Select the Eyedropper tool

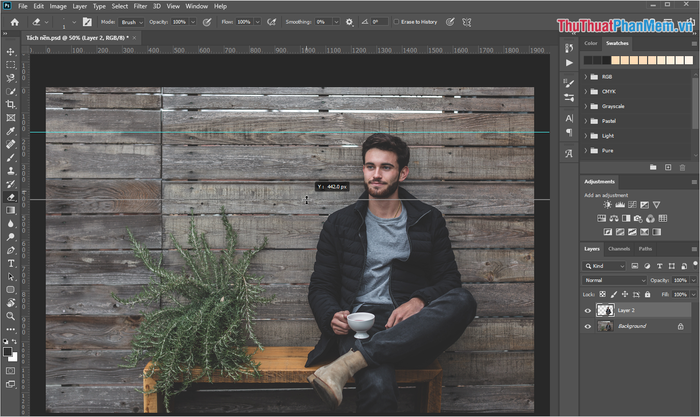click(11, 131)
